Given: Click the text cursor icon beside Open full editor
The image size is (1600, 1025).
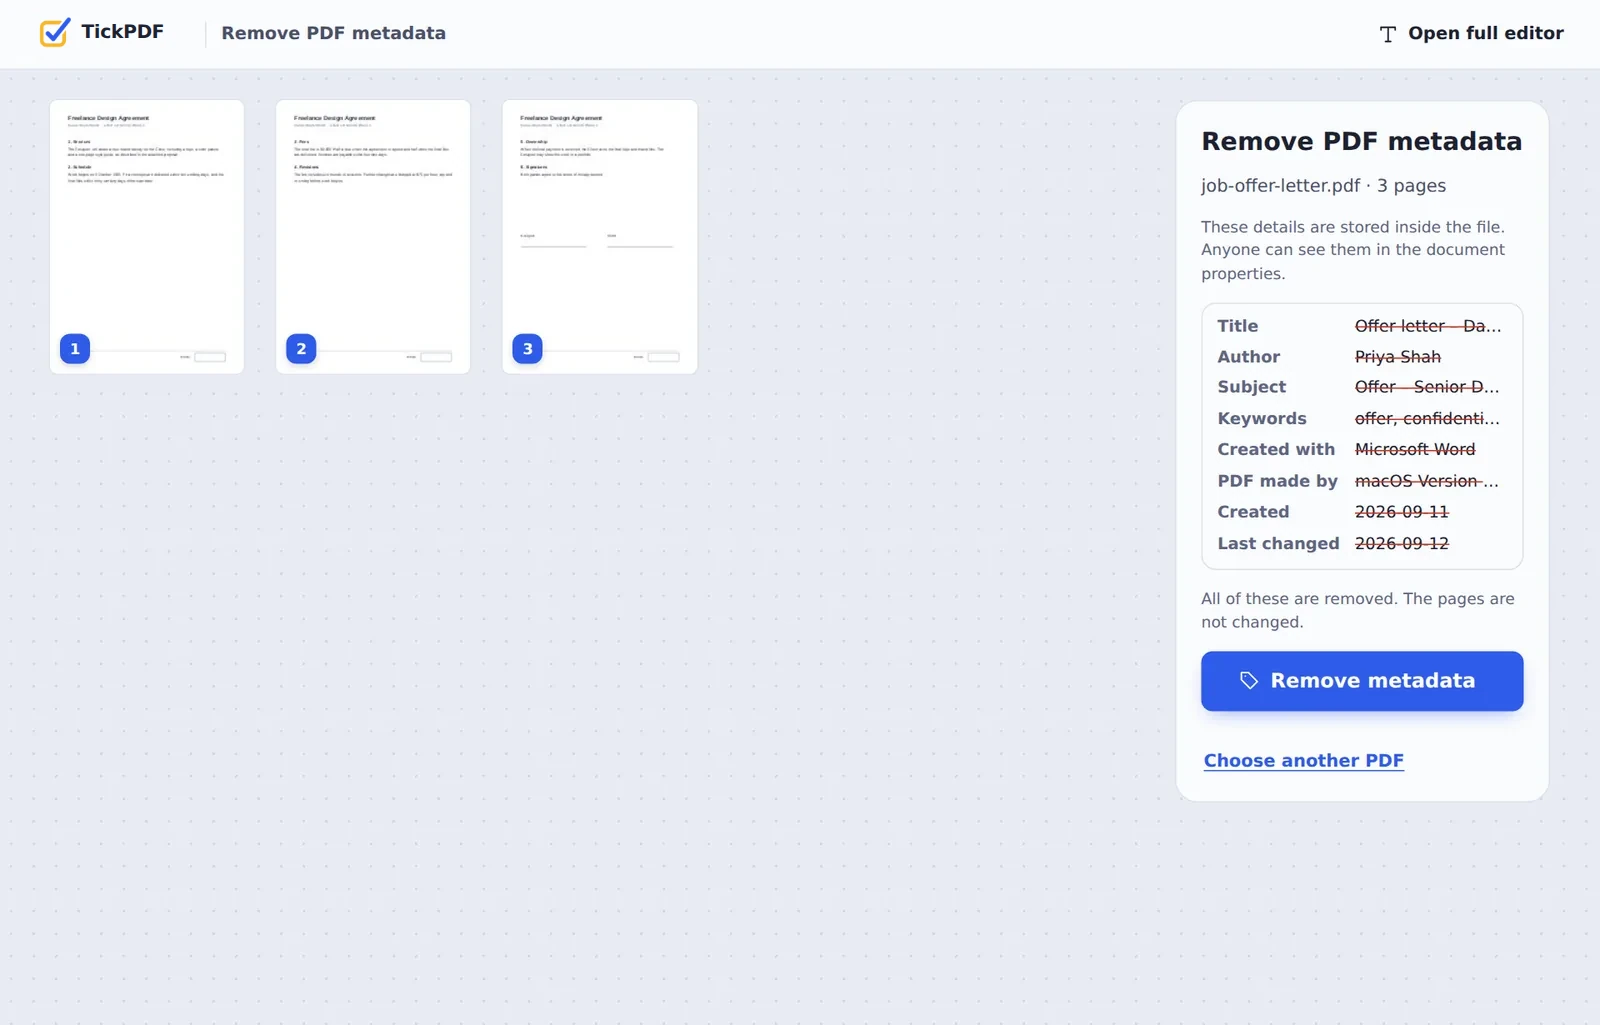Looking at the screenshot, I should pyautogui.click(x=1387, y=34).
